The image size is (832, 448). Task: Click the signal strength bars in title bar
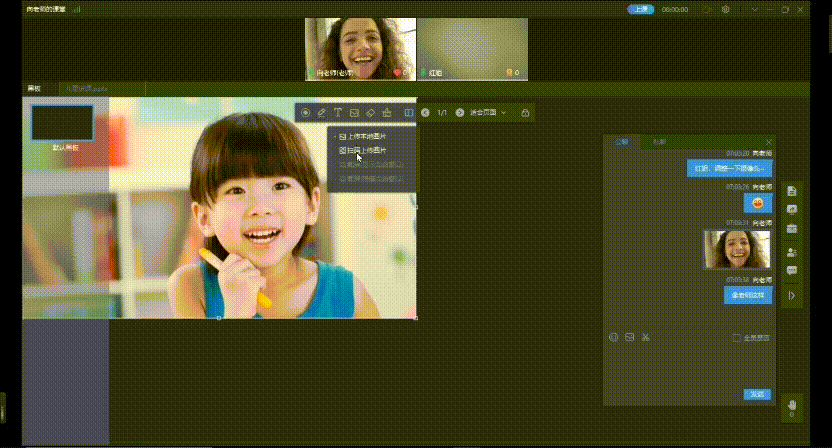click(77, 10)
